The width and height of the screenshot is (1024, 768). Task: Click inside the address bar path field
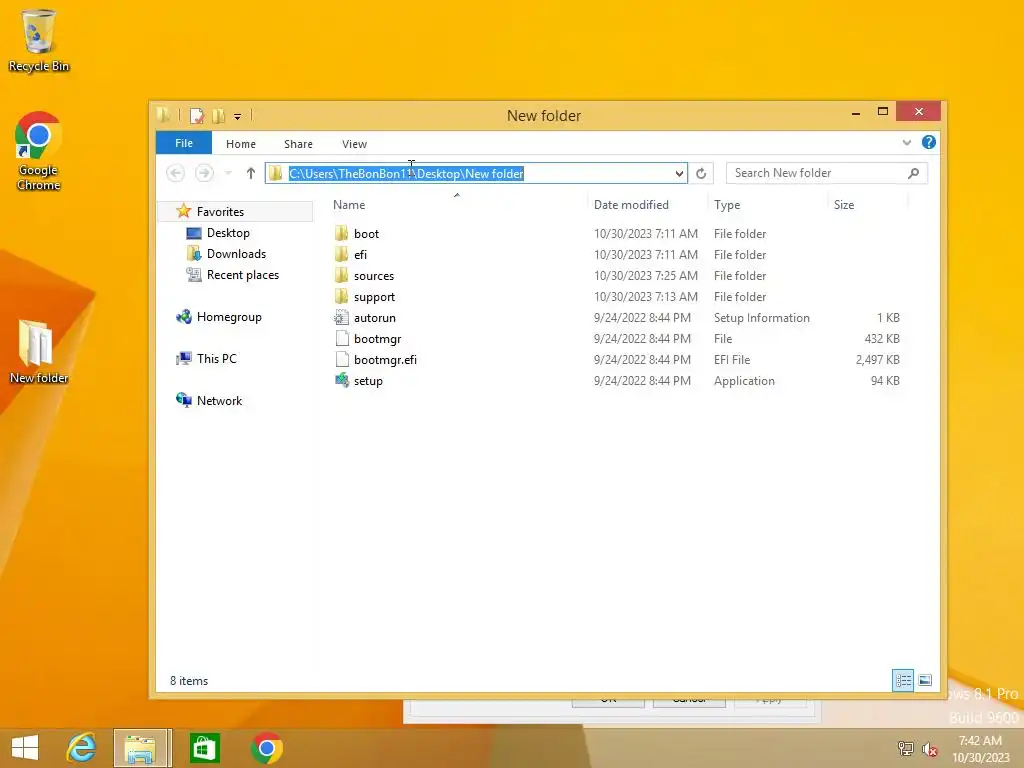tap(475, 173)
